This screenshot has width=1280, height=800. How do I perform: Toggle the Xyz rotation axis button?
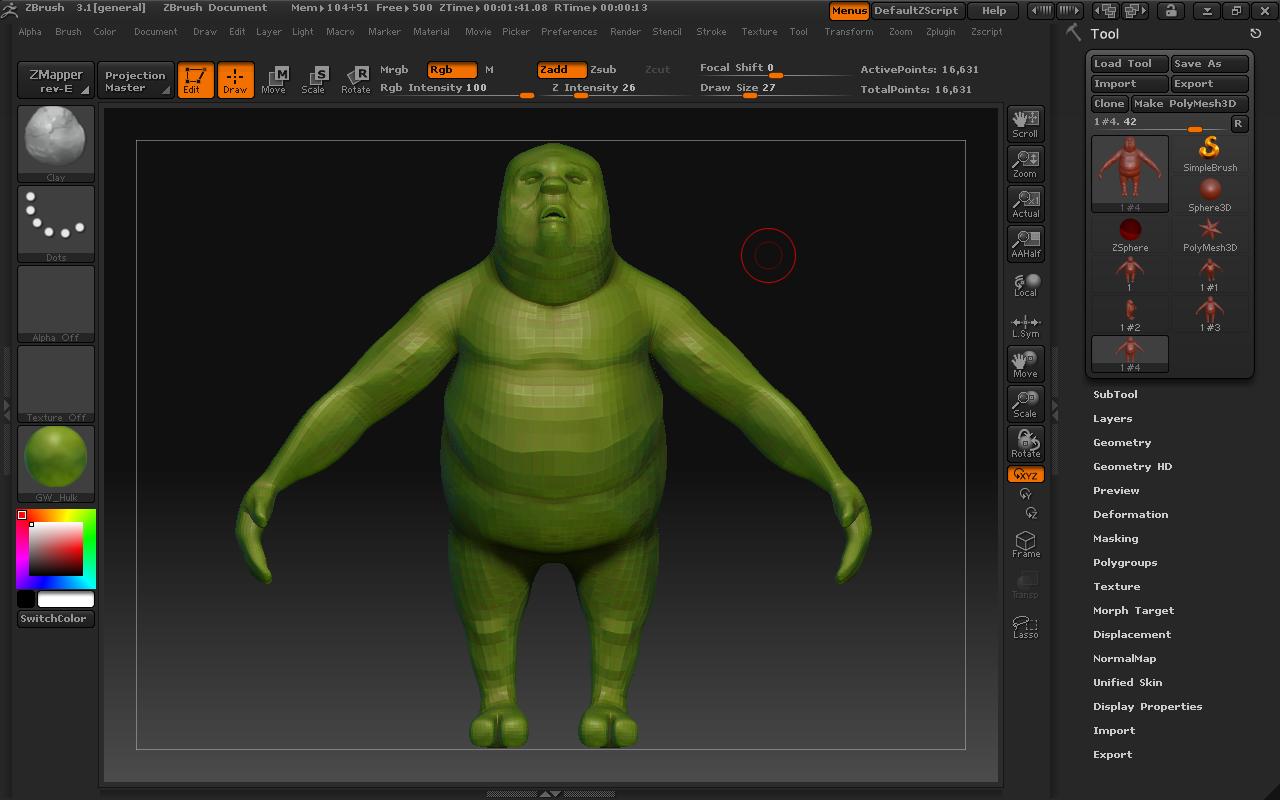point(1025,475)
